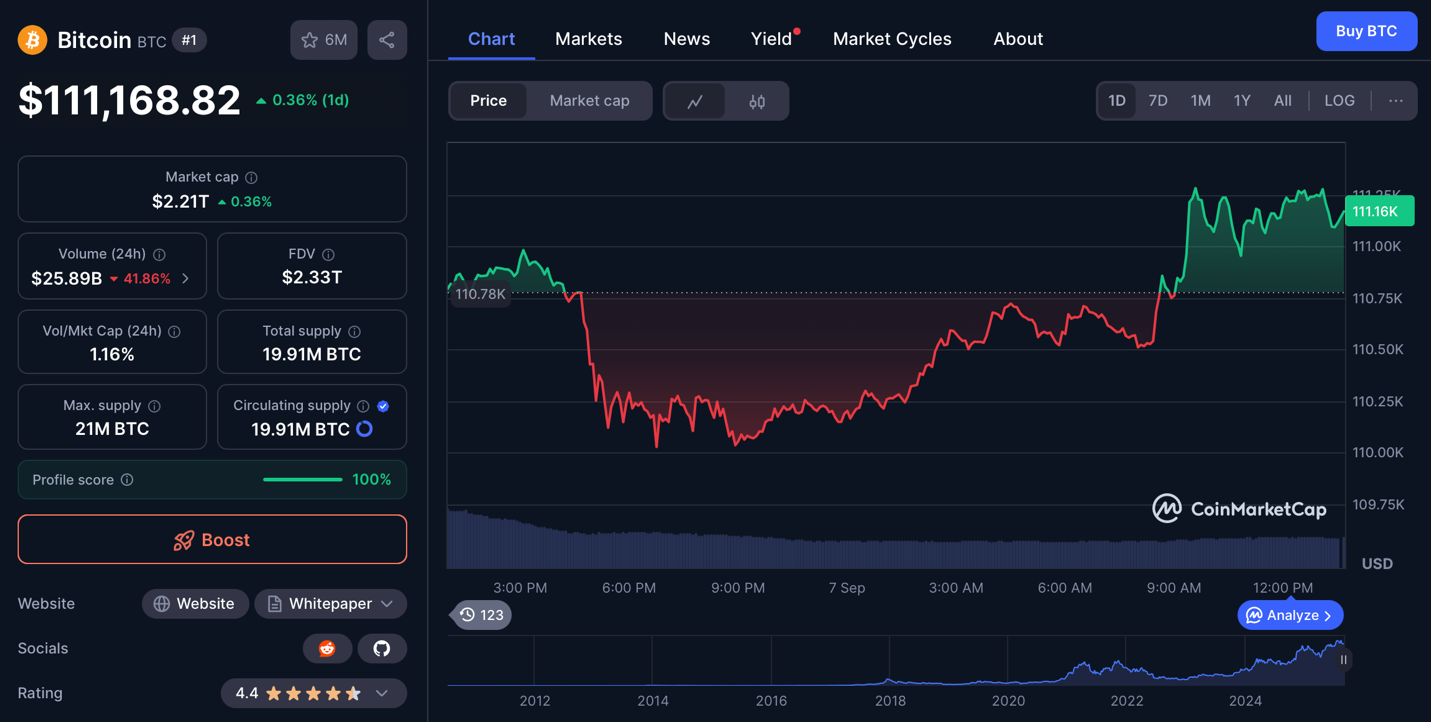This screenshot has height=722, width=1431.
Task: Click the $2.33T FDV value
Action: [312, 277]
